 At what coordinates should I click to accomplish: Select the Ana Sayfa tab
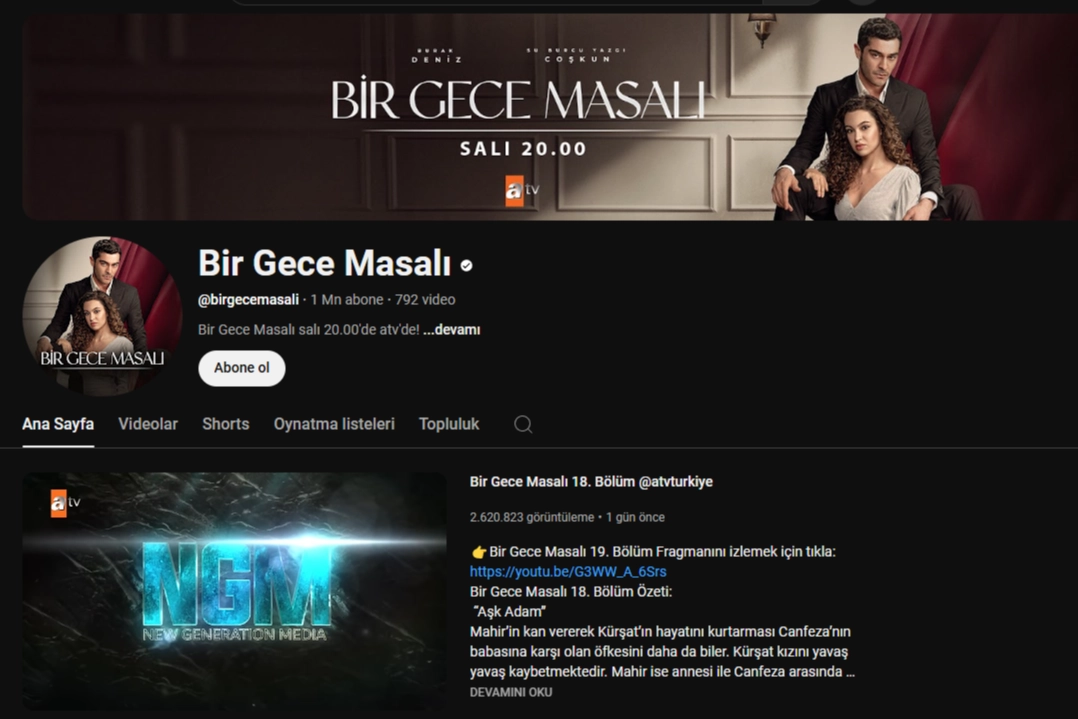tap(58, 424)
